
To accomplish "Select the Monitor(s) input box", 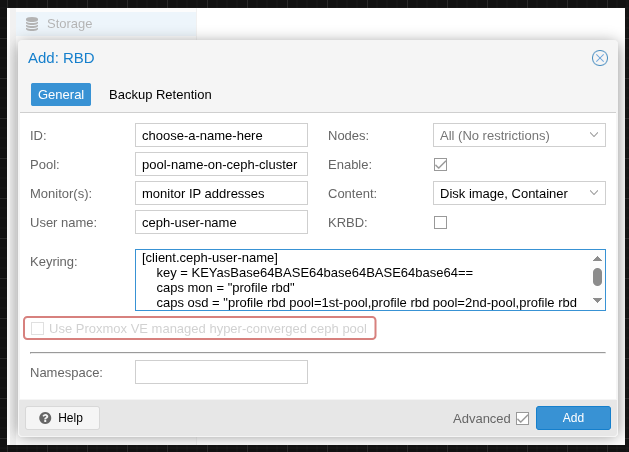I will point(221,193).
